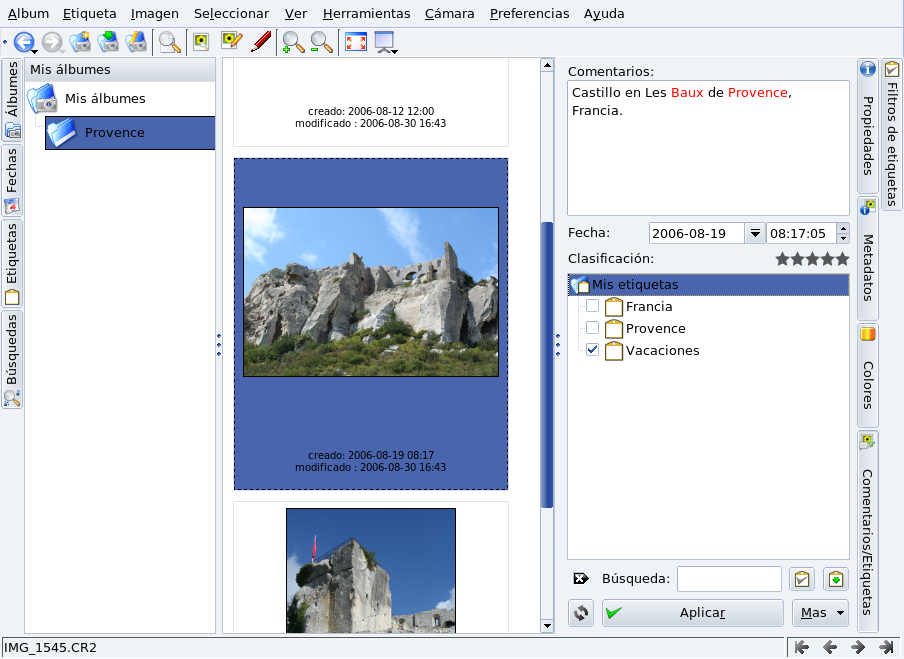
Task: Click the red pencil rename icon
Action: (261, 42)
